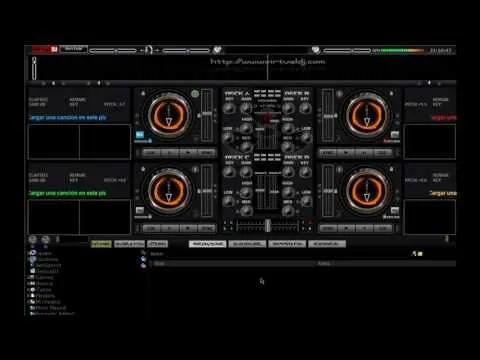This screenshot has height=360, width=480.
Task: Toggle the green round indicator on Deck A
Action: tap(195, 94)
